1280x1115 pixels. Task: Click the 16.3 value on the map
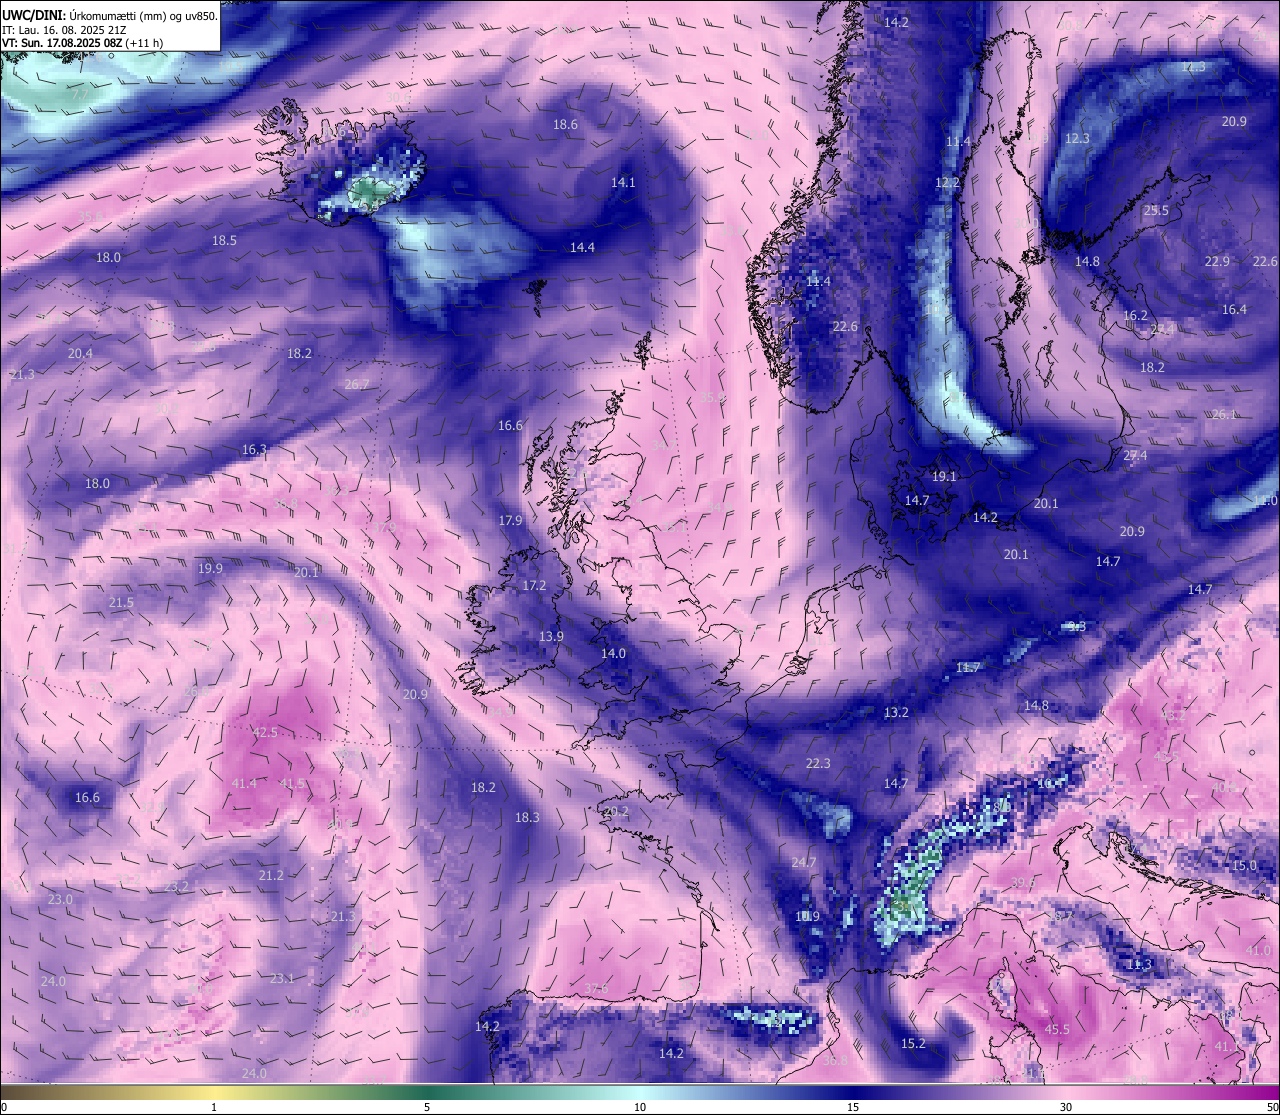click(254, 449)
